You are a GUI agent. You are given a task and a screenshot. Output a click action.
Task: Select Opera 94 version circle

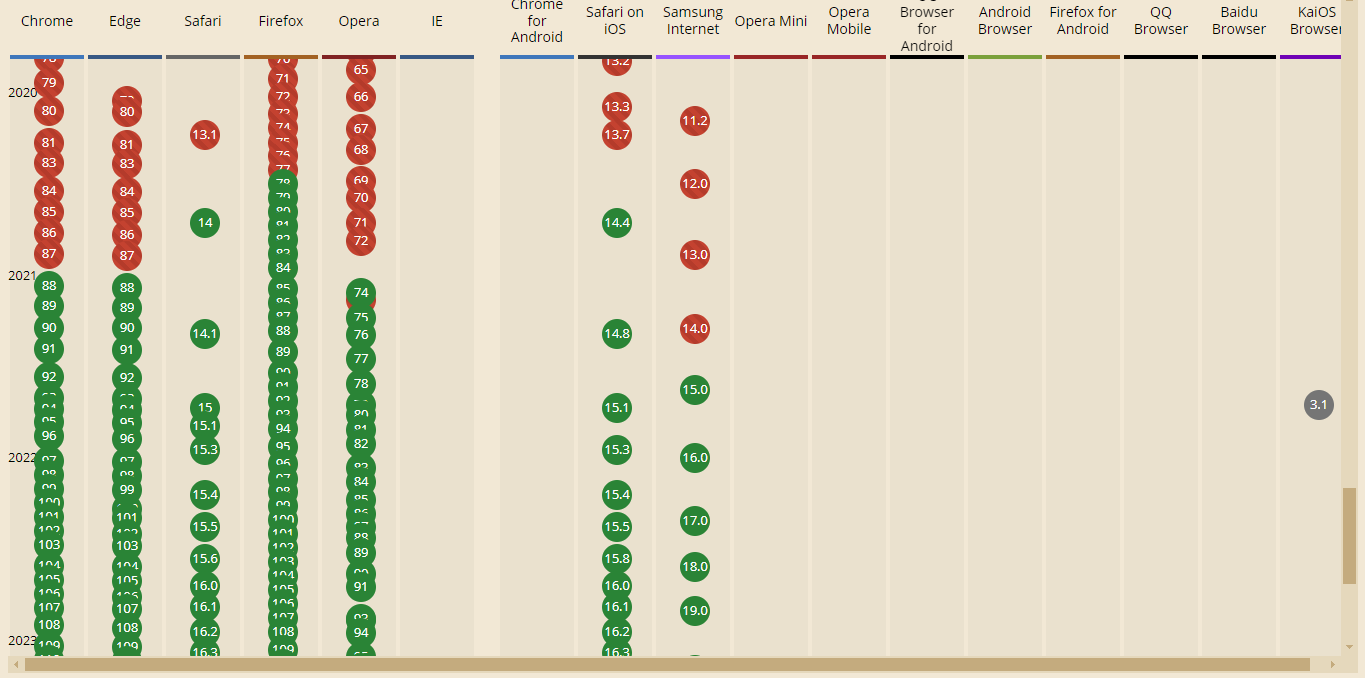click(x=361, y=632)
